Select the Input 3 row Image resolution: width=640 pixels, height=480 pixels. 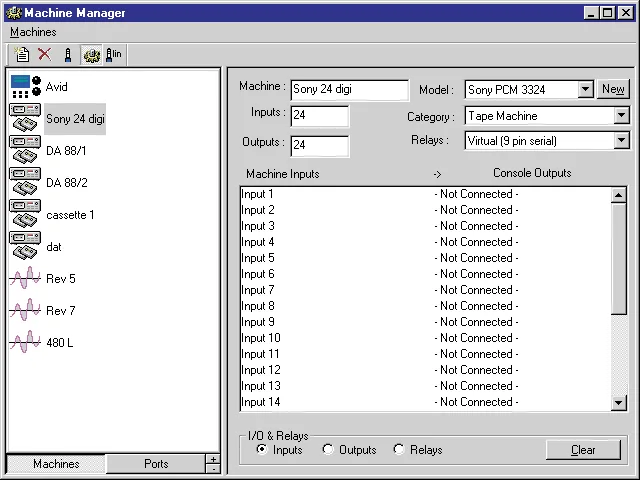tap(425, 226)
